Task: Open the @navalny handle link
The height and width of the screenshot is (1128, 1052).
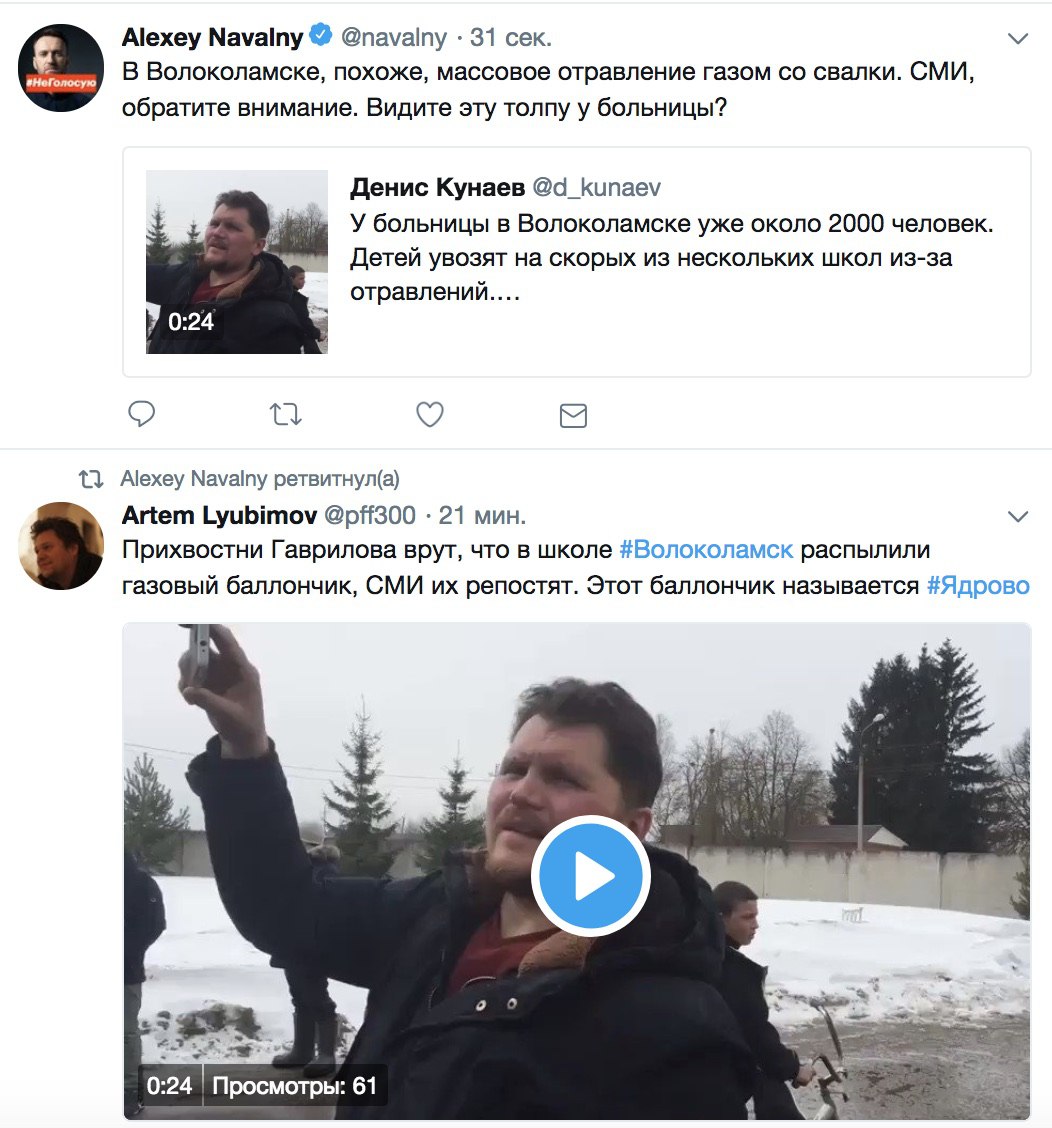Action: 394,37
